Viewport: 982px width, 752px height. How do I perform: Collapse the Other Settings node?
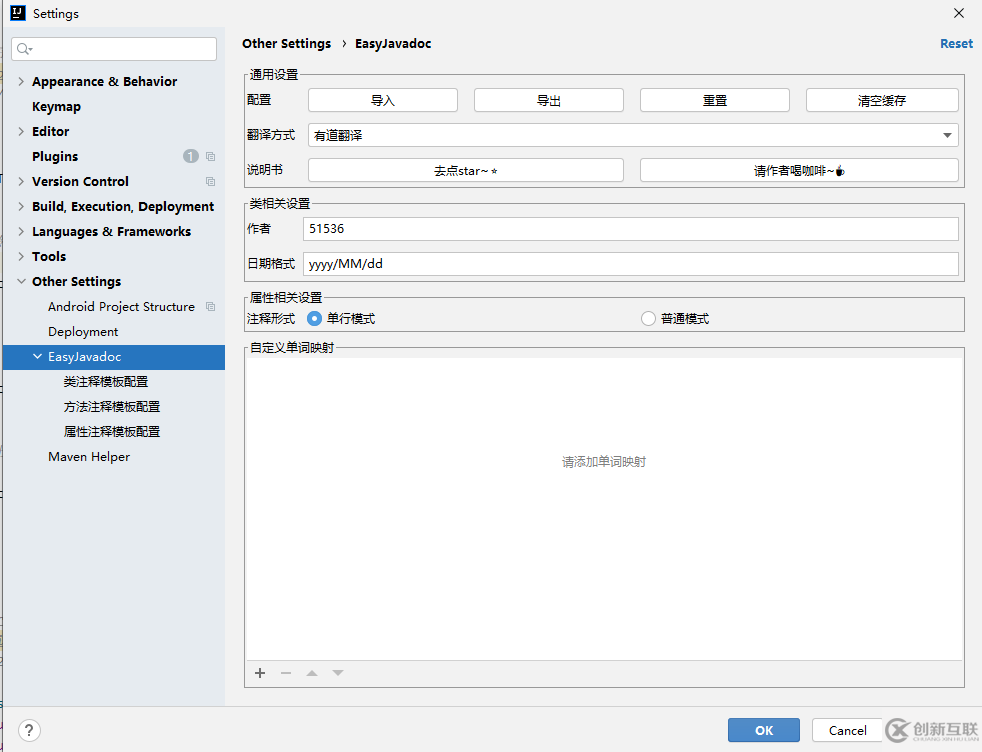pyautogui.click(x=21, y=282)
